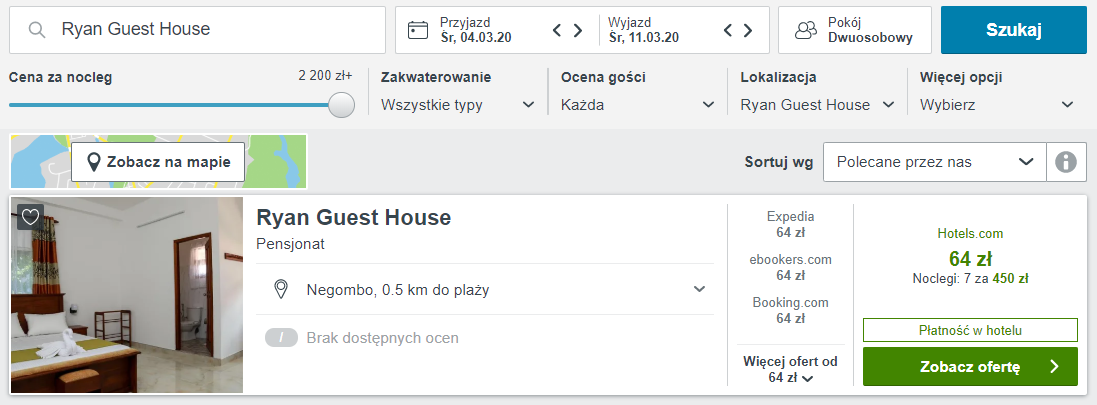Go to previous check-out date arrow
Image resolution: width=1097 pixels, height=405 pixels.
pyautogui.click(x=728, y=30)
